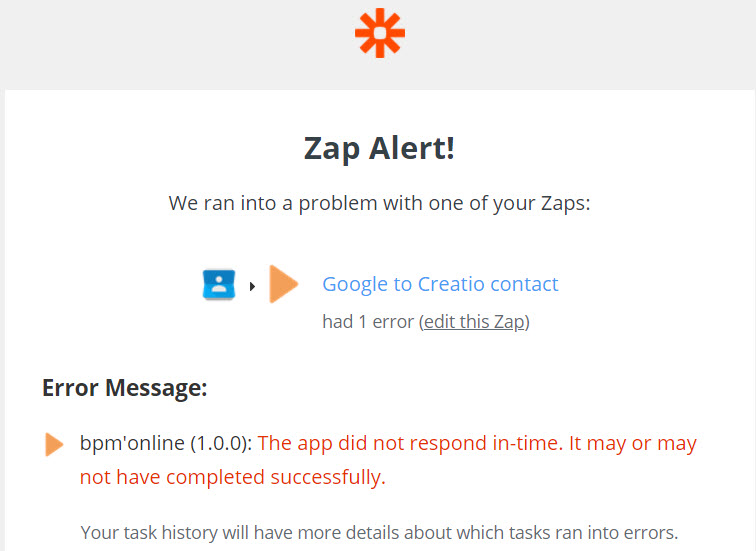
Task: Click the word 'Google' in the Zap title
Action: [355, 284]
